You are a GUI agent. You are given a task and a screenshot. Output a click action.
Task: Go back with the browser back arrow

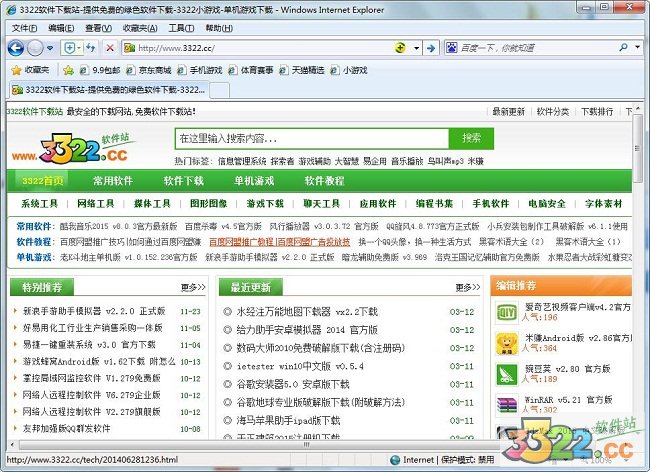pyautogui.click(x=16, y=48)
